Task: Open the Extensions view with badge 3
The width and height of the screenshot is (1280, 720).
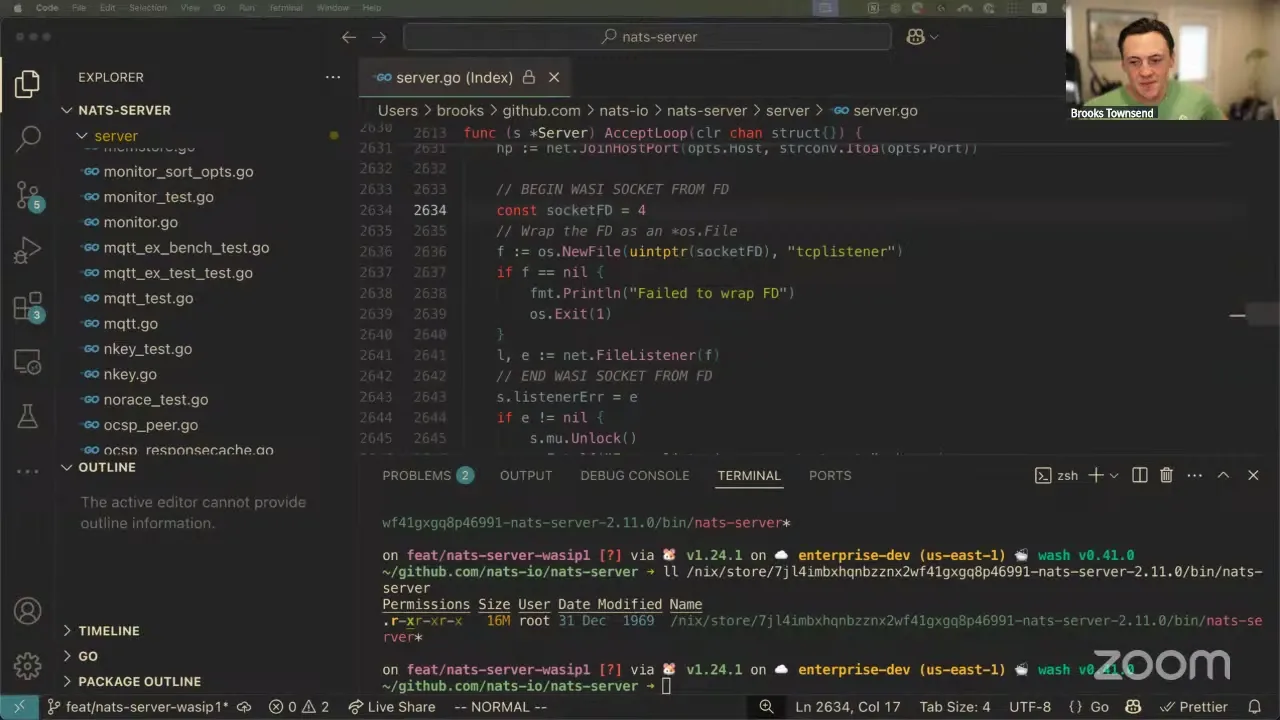Action: click(28, 307)
